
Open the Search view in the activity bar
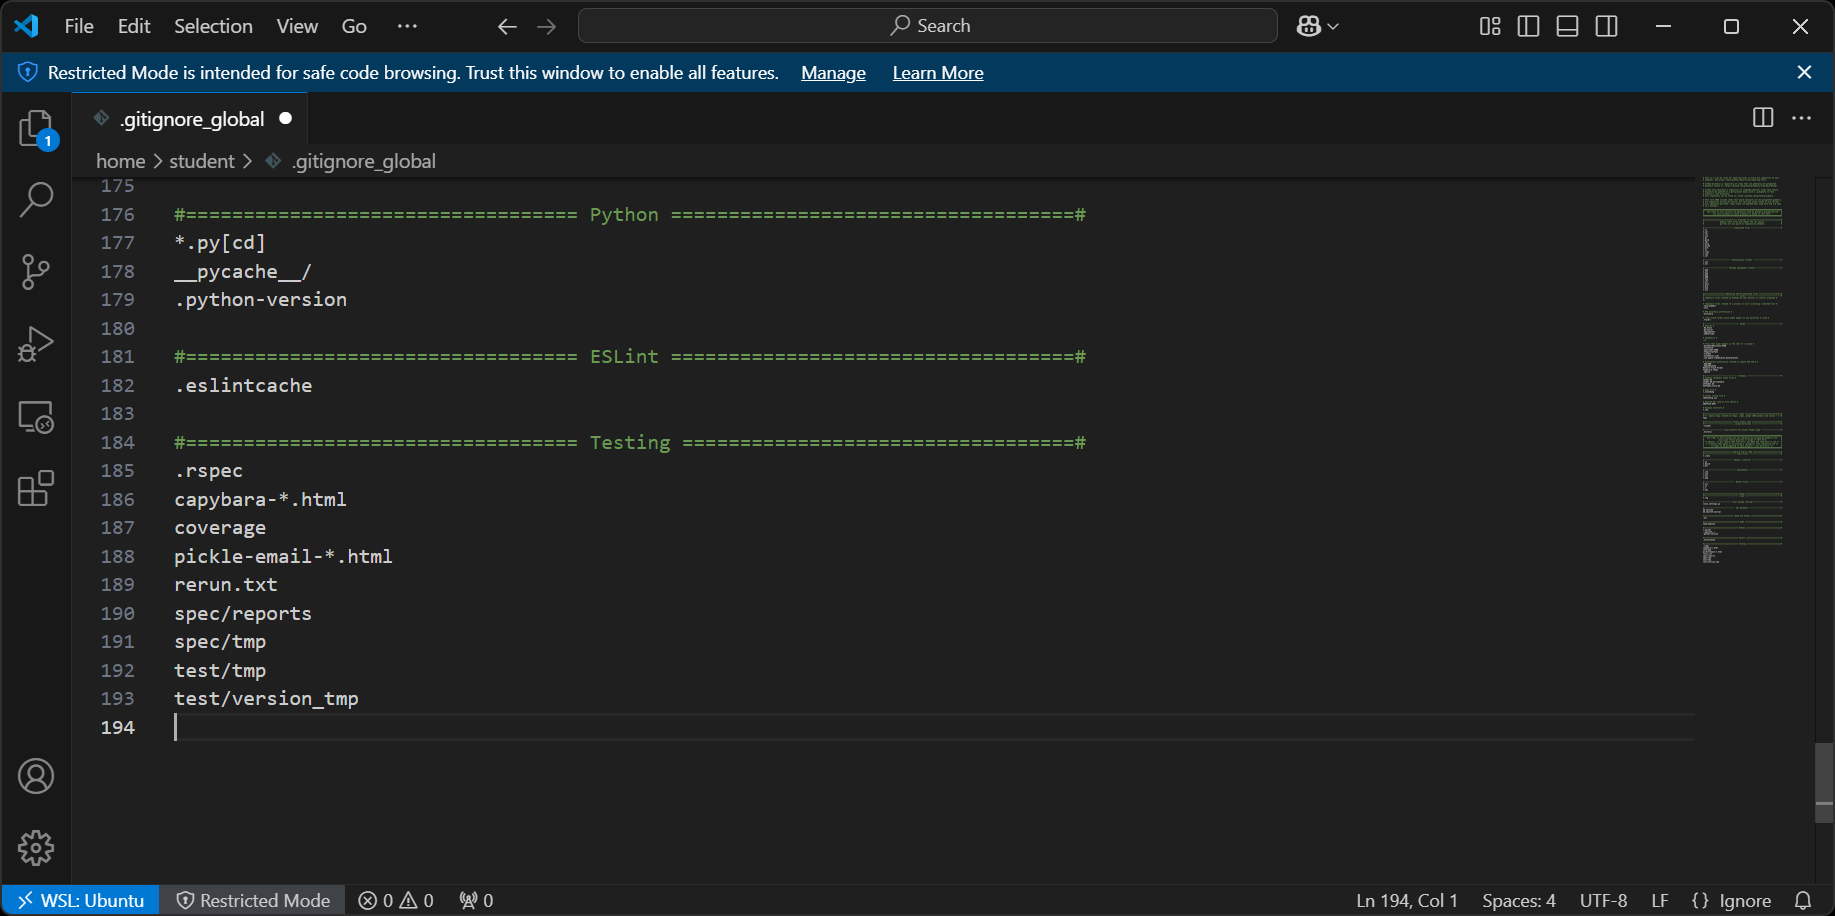[x=36, y=199]
